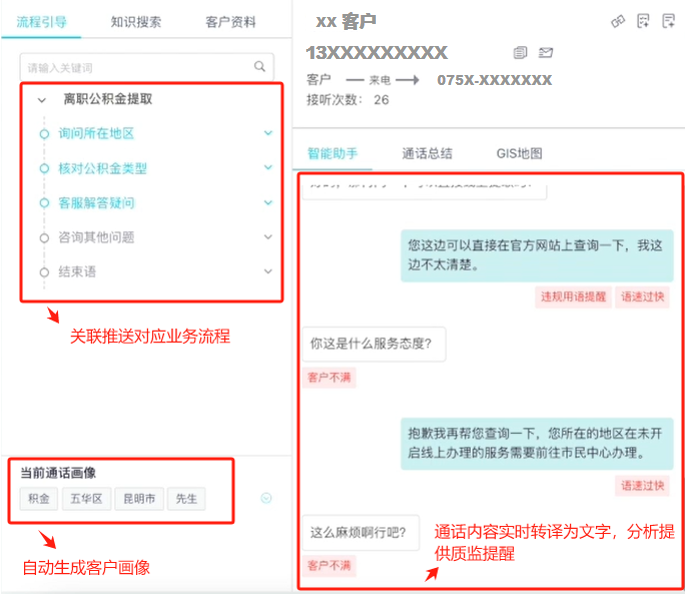685x594 pixels.
Task: Expand the 结束语 chevron
Action: tap(268, 271)
